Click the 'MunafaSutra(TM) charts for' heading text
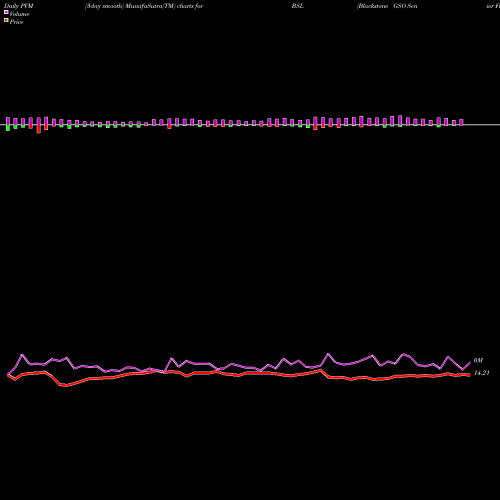Image resolution: width=500 pixels, height=500 pixels. pos(164,6)
